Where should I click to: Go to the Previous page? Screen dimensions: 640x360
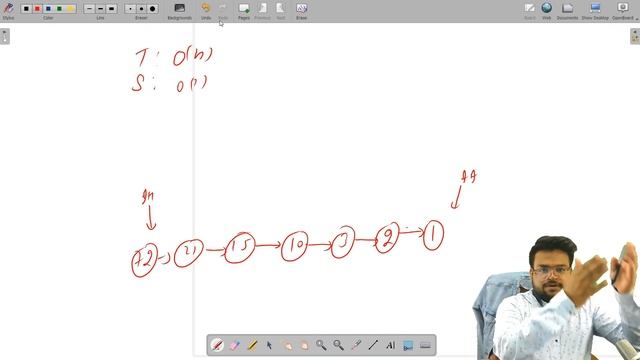pyautogui.click(x=262, y=11)
